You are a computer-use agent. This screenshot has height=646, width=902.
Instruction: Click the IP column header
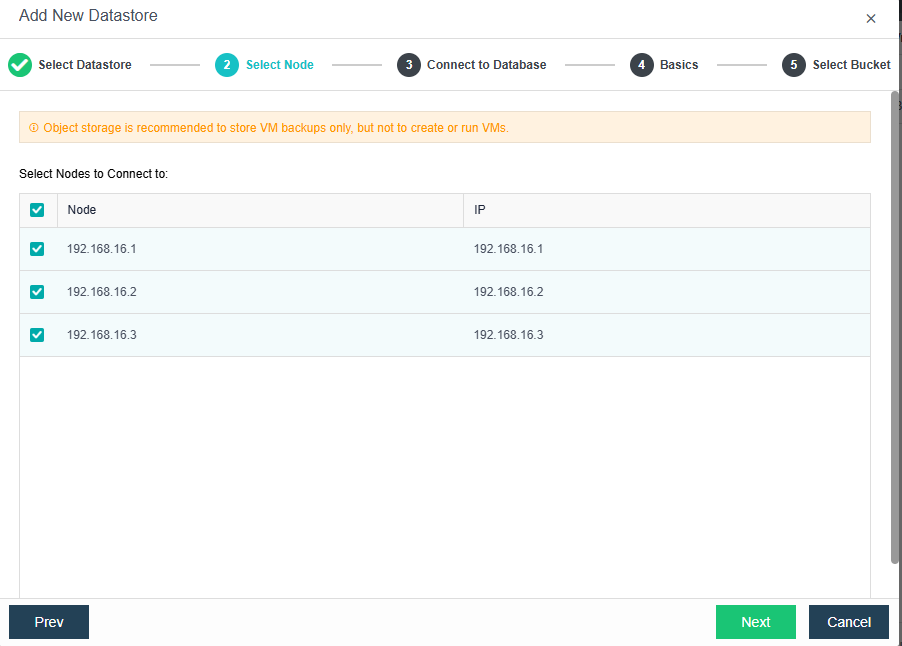[x=480, y=210]
